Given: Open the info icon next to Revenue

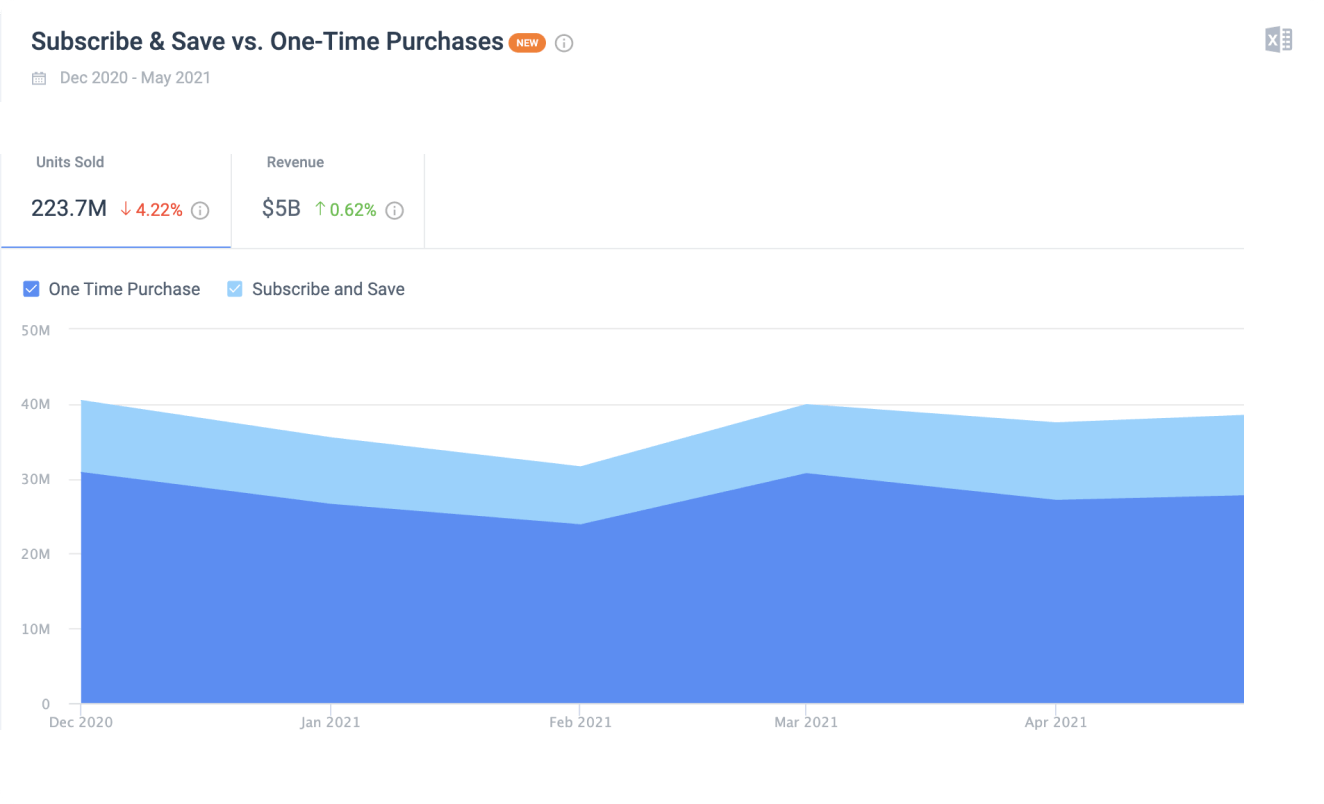Looking at the screenshot, I should (394, 210).
